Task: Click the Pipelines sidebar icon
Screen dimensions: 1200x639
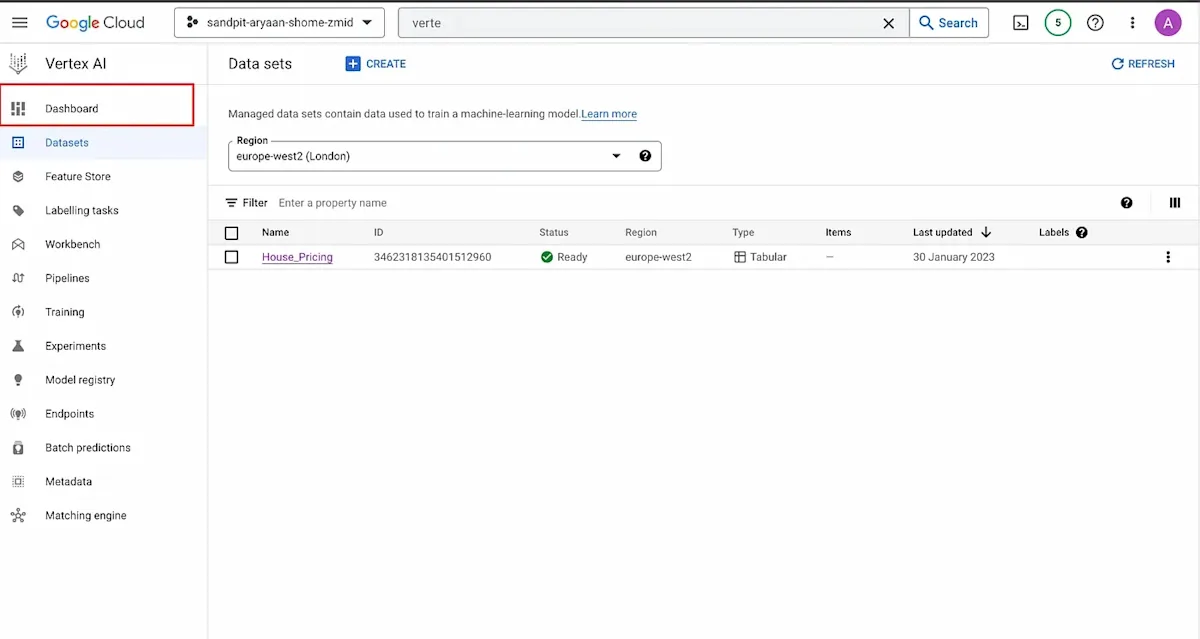Action: [x=18, y=279]
